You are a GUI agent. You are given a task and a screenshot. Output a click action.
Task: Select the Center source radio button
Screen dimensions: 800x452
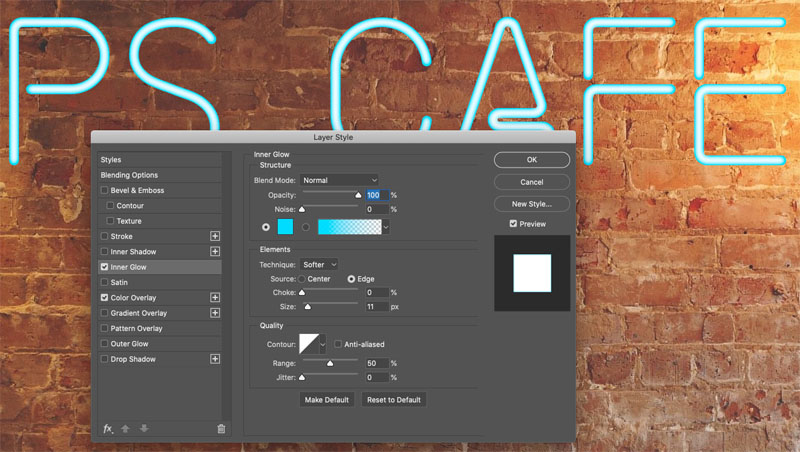pyautogui.click(x=302, y=279)
